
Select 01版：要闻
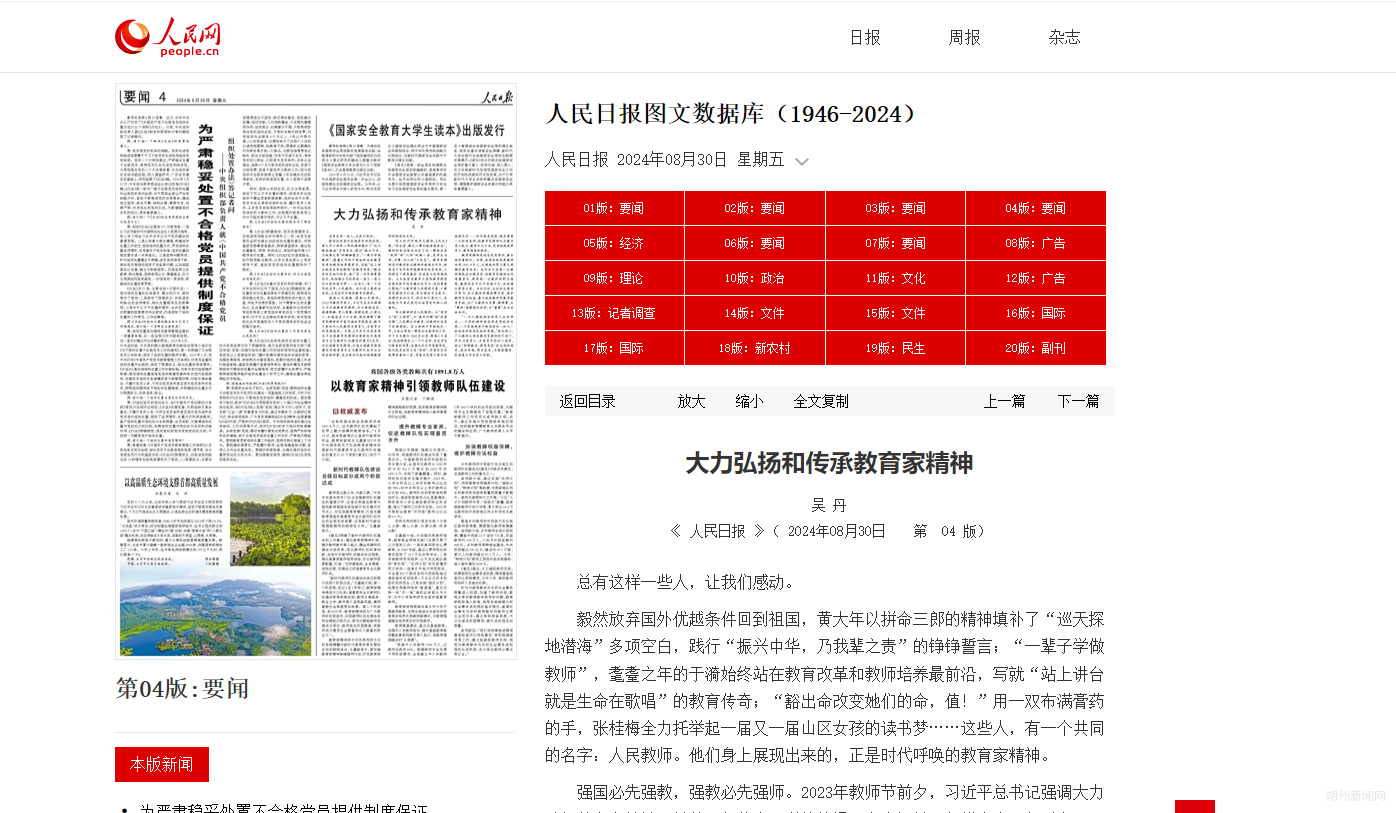pos(614,208)
